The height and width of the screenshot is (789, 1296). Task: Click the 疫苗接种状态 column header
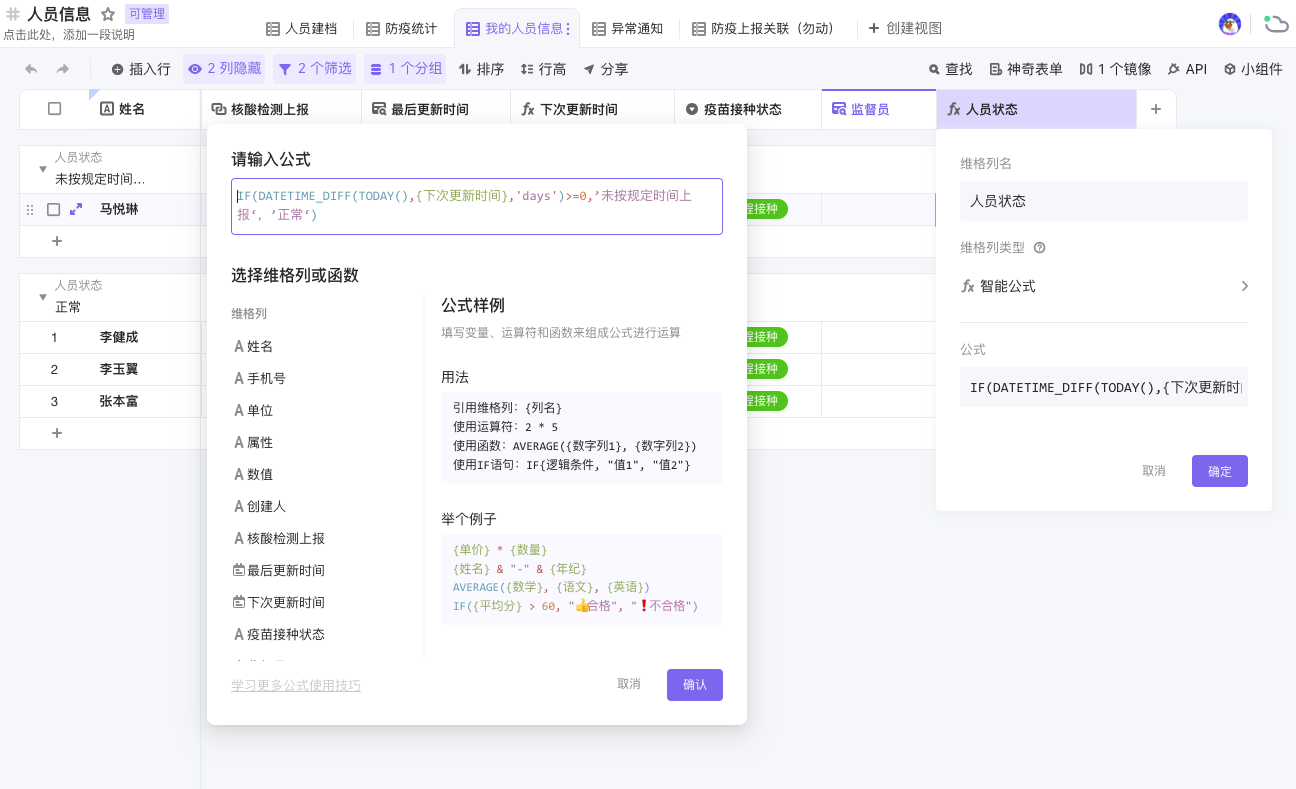click(x=748, y=109)
